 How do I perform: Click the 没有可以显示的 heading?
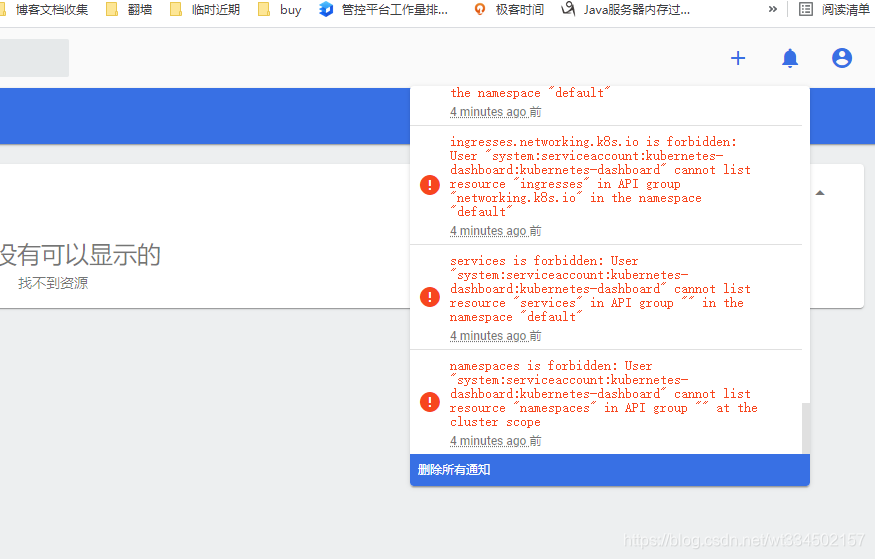(80, 255)
